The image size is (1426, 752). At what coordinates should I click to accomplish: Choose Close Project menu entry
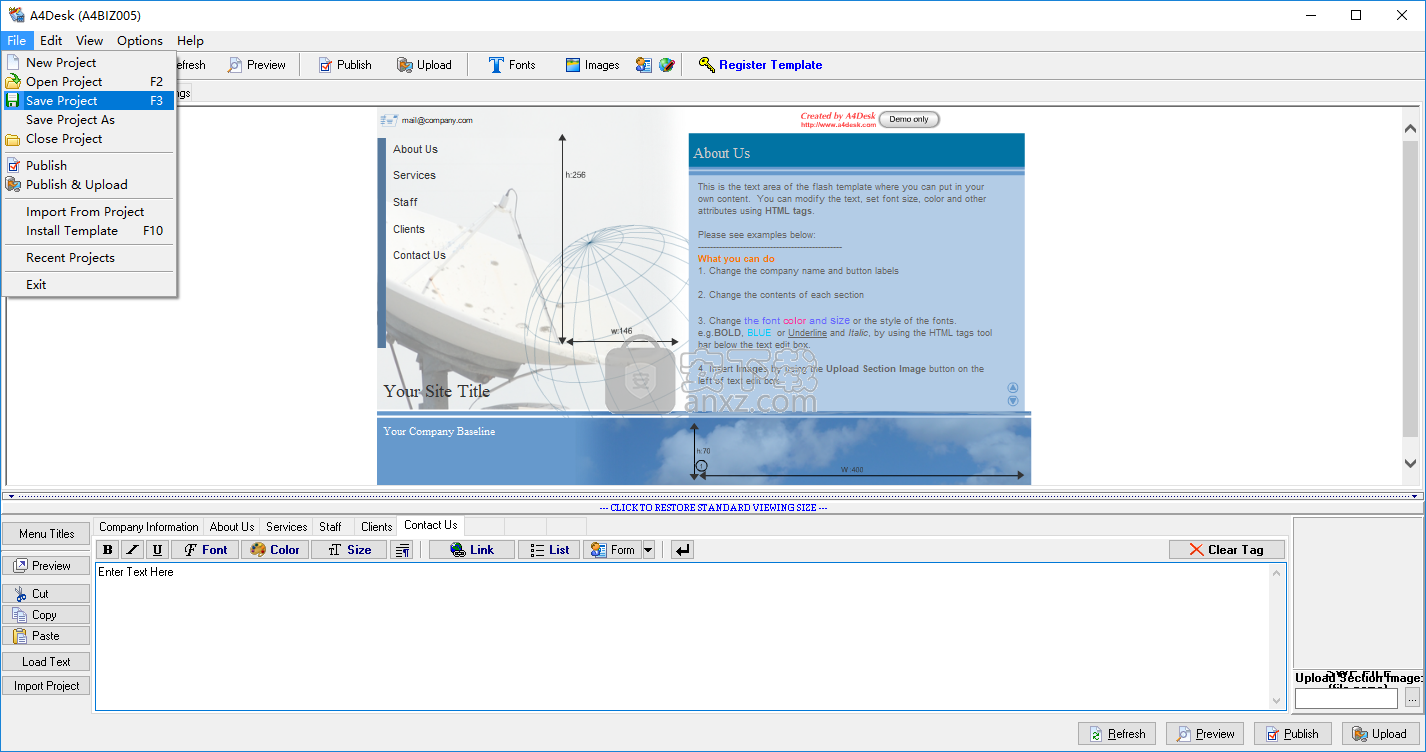pyautogui.click(x=89, y=139)
